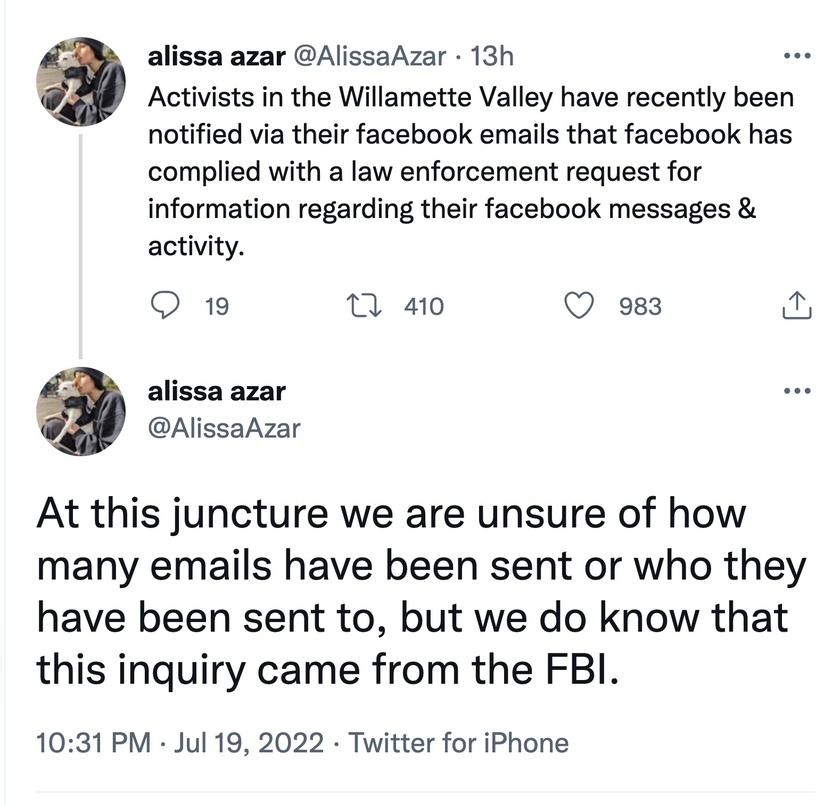Open the three-dots menu on the first tweet
The image size is (840, 805).
pyautogui.click(x=797, y=56)
